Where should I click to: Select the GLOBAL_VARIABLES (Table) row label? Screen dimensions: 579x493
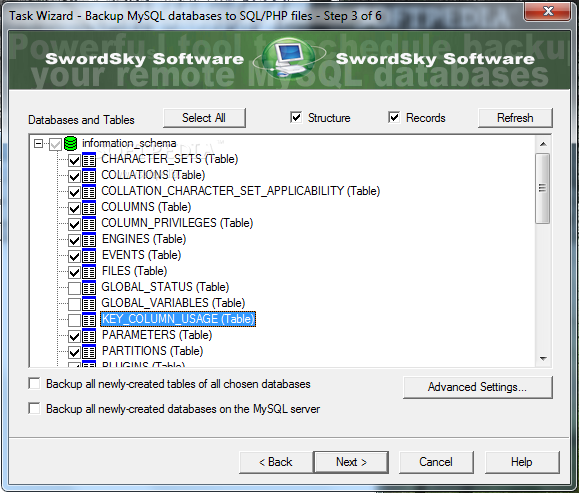[174, 303]
